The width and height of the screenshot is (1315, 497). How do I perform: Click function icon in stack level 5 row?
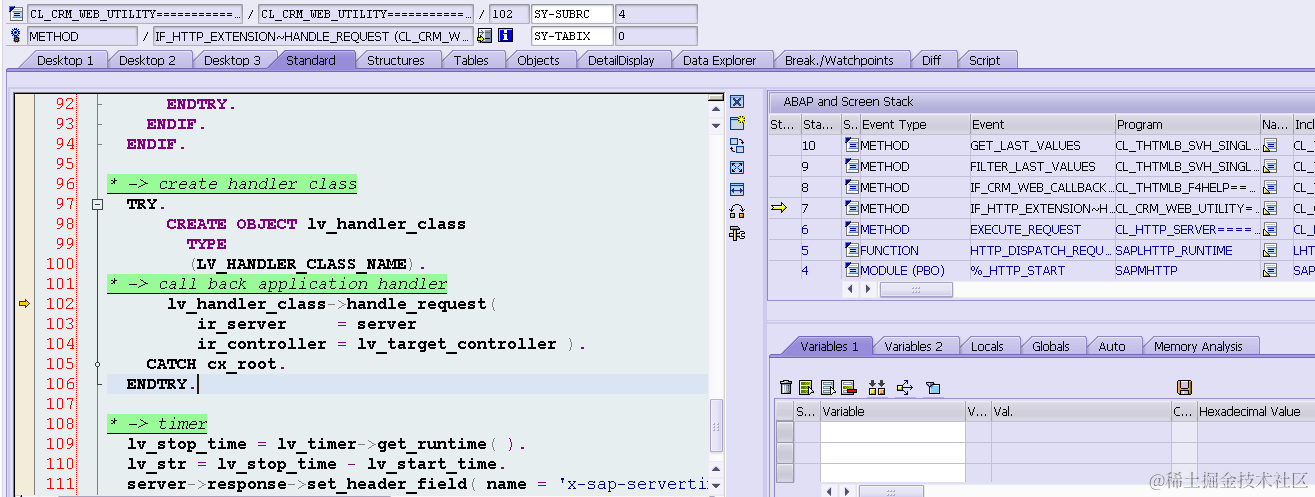point(852,250)
